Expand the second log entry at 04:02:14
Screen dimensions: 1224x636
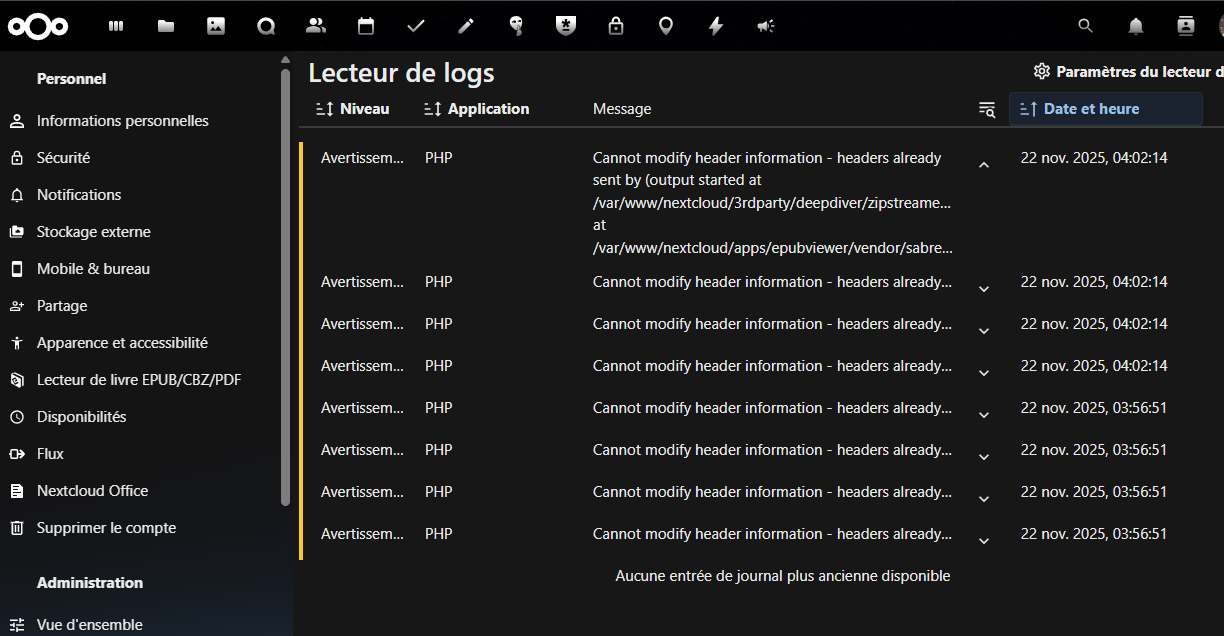(x=983, y=289)
